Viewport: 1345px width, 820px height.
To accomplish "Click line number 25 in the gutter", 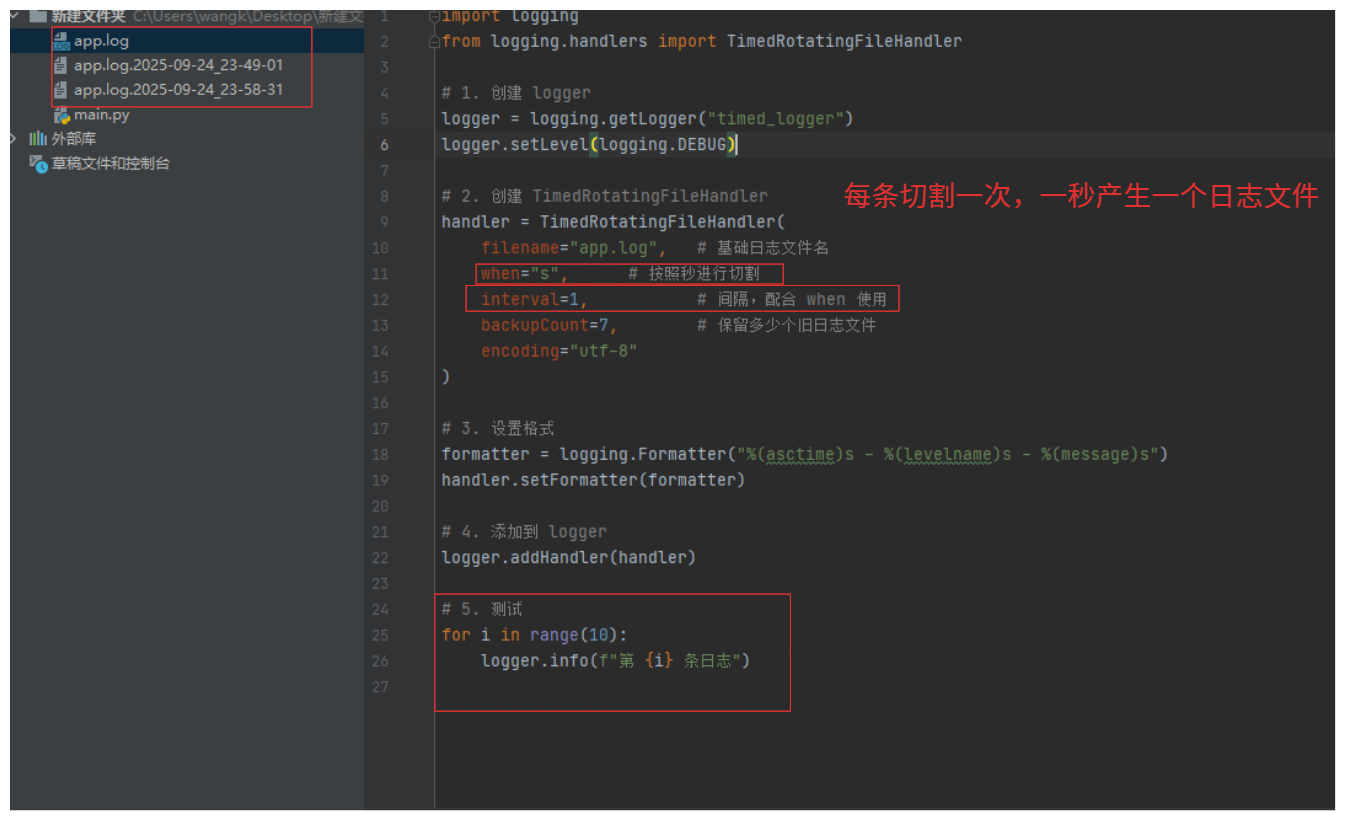I will 379,635.
